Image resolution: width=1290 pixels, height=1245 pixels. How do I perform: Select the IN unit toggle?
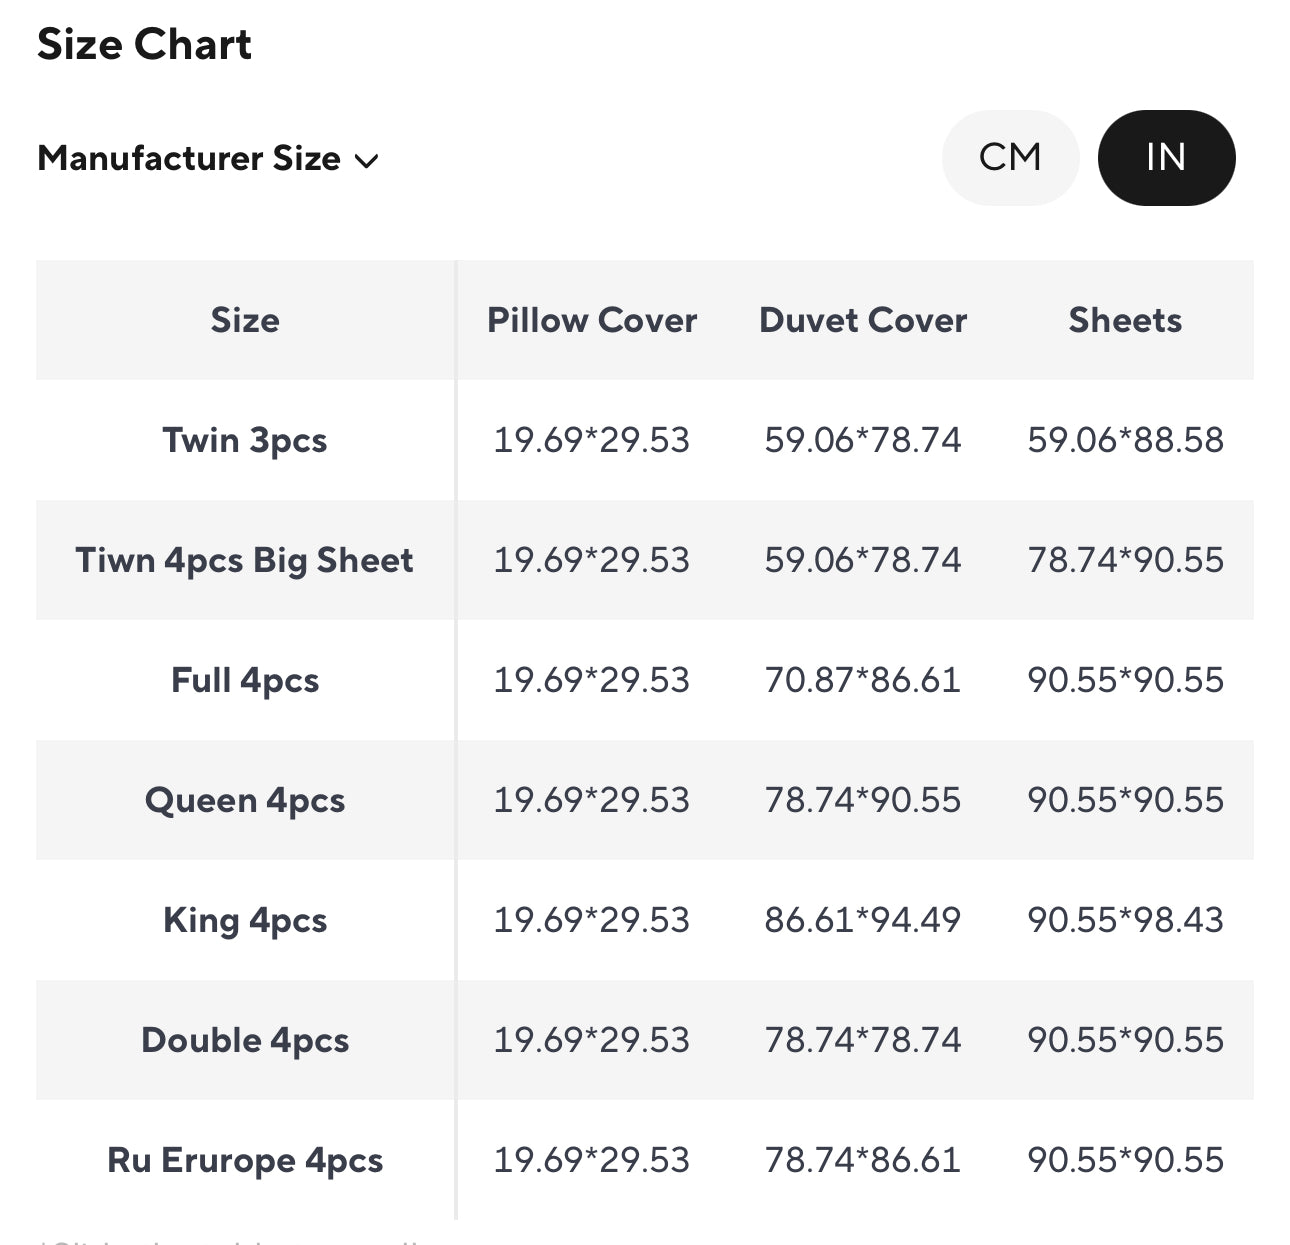(1166, 158)
